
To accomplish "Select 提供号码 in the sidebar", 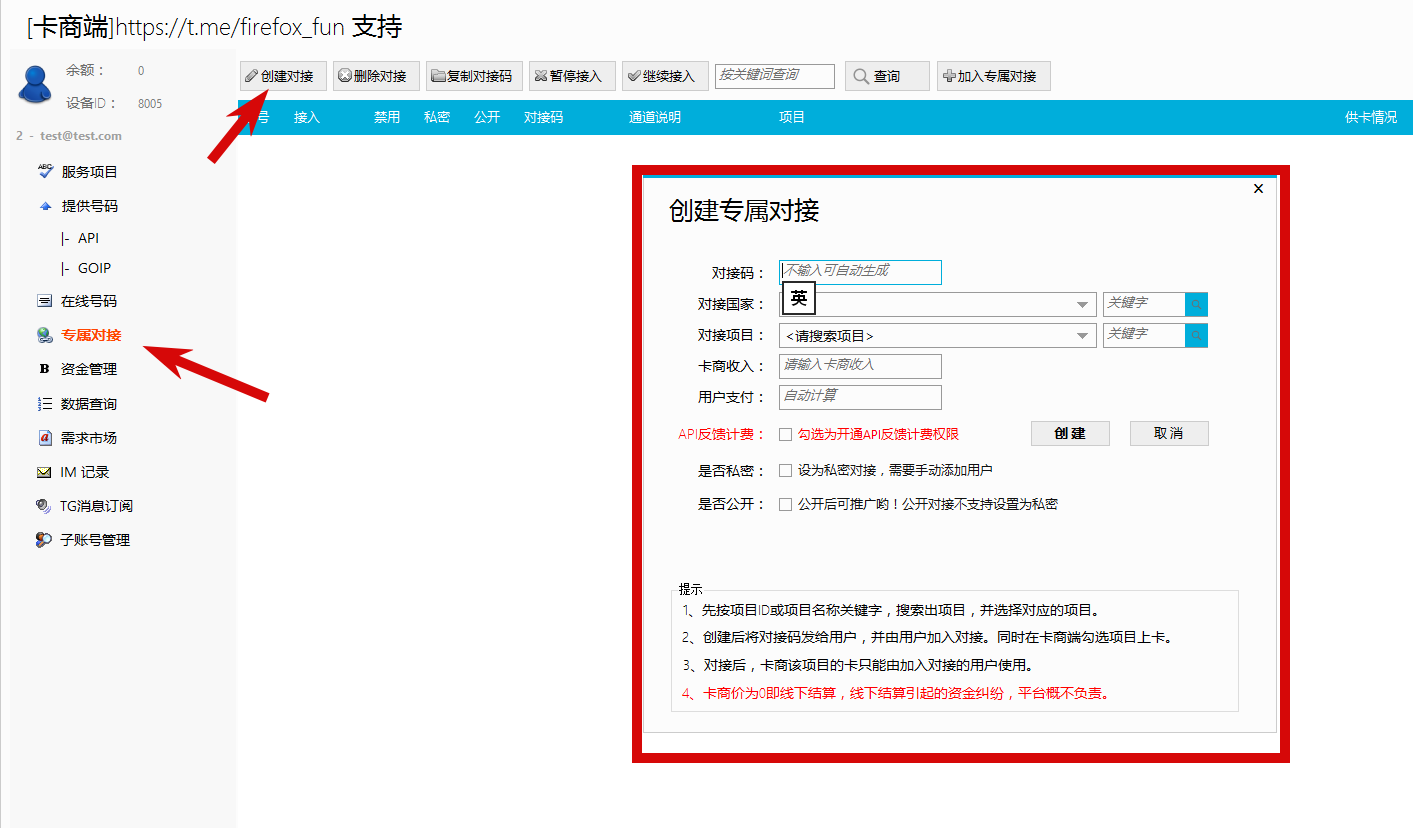I will pyautogui.click(x=90, y=206).
